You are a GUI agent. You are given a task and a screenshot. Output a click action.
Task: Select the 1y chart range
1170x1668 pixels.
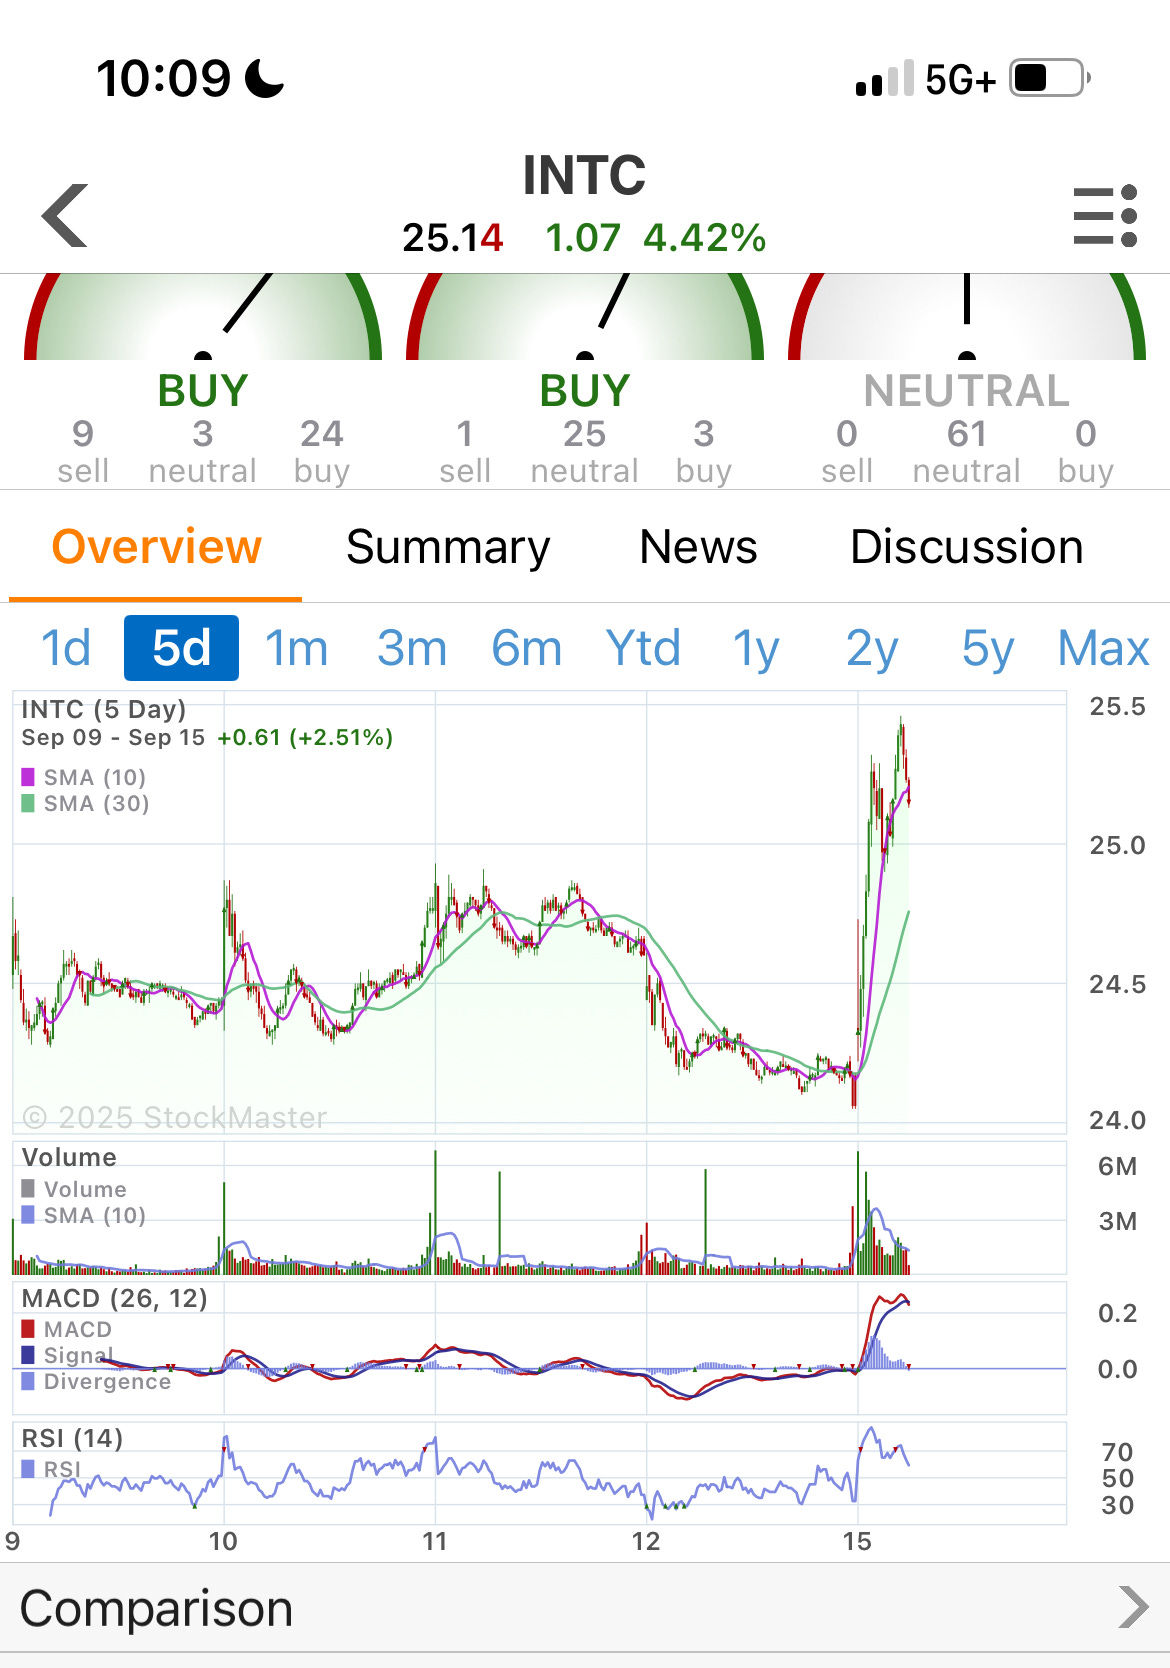756,650
